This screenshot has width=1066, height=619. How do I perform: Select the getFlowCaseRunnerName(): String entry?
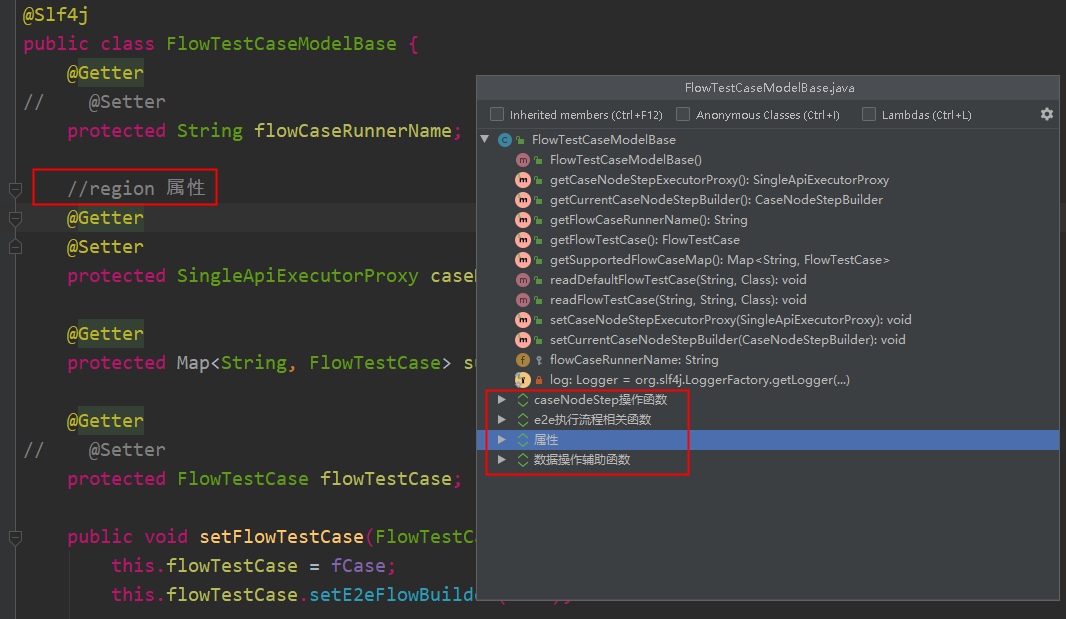[649, 220]
